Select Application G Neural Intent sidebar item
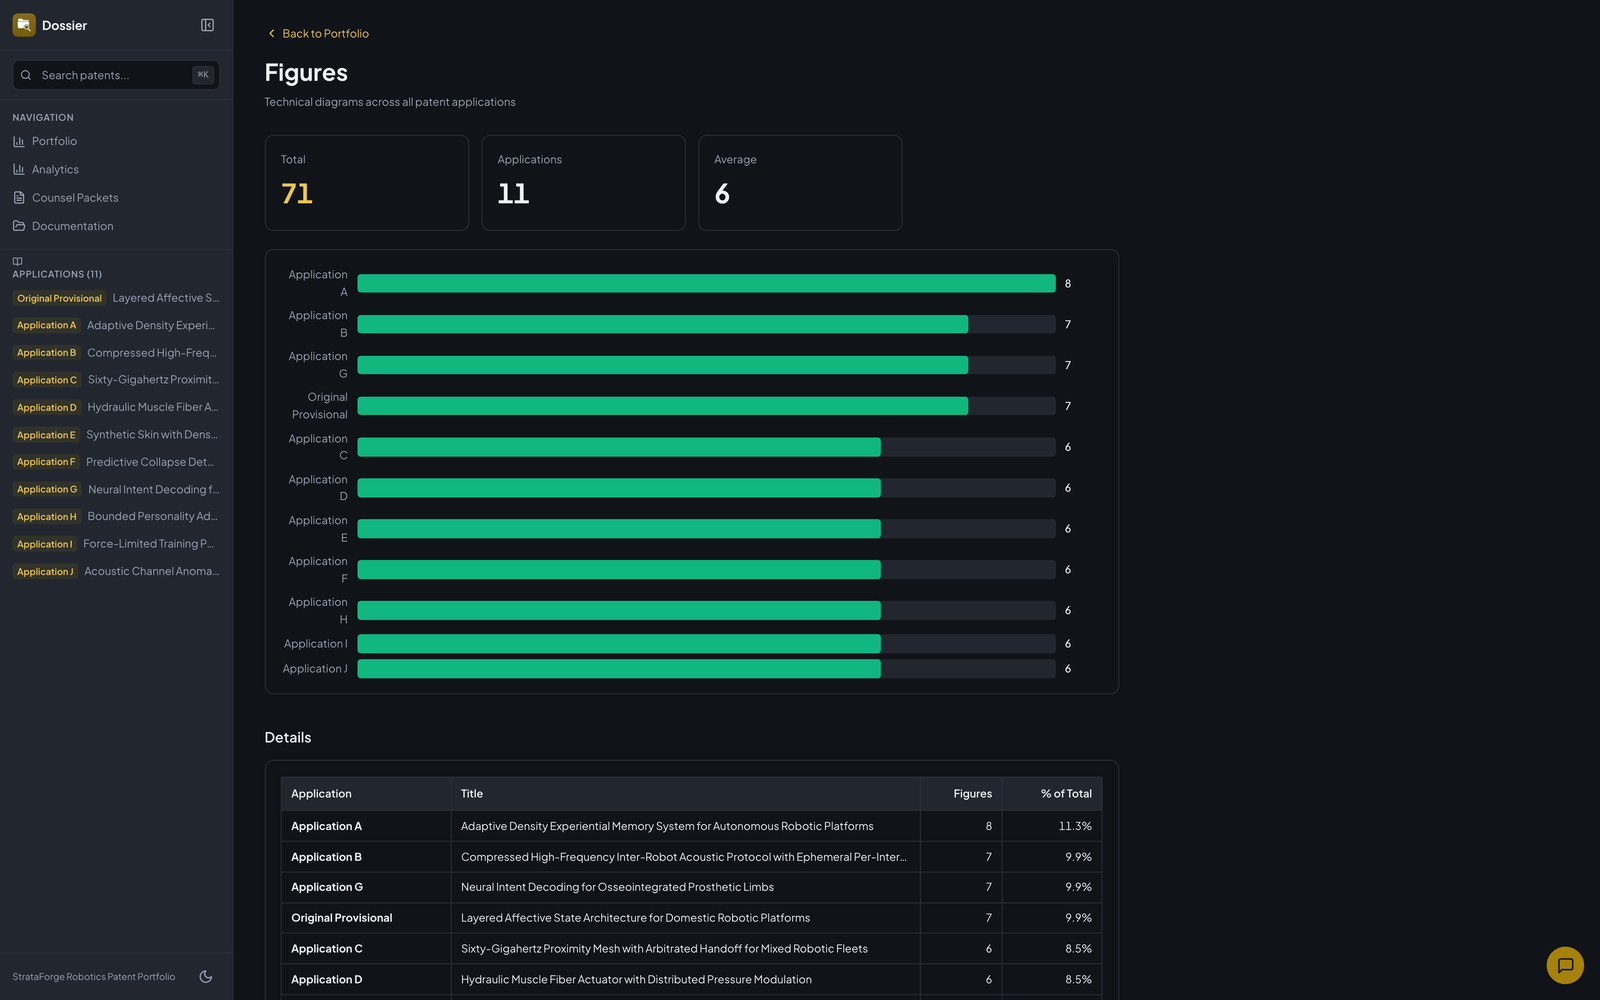Viewport: 1600px width, 1000px height. point(116,489)
